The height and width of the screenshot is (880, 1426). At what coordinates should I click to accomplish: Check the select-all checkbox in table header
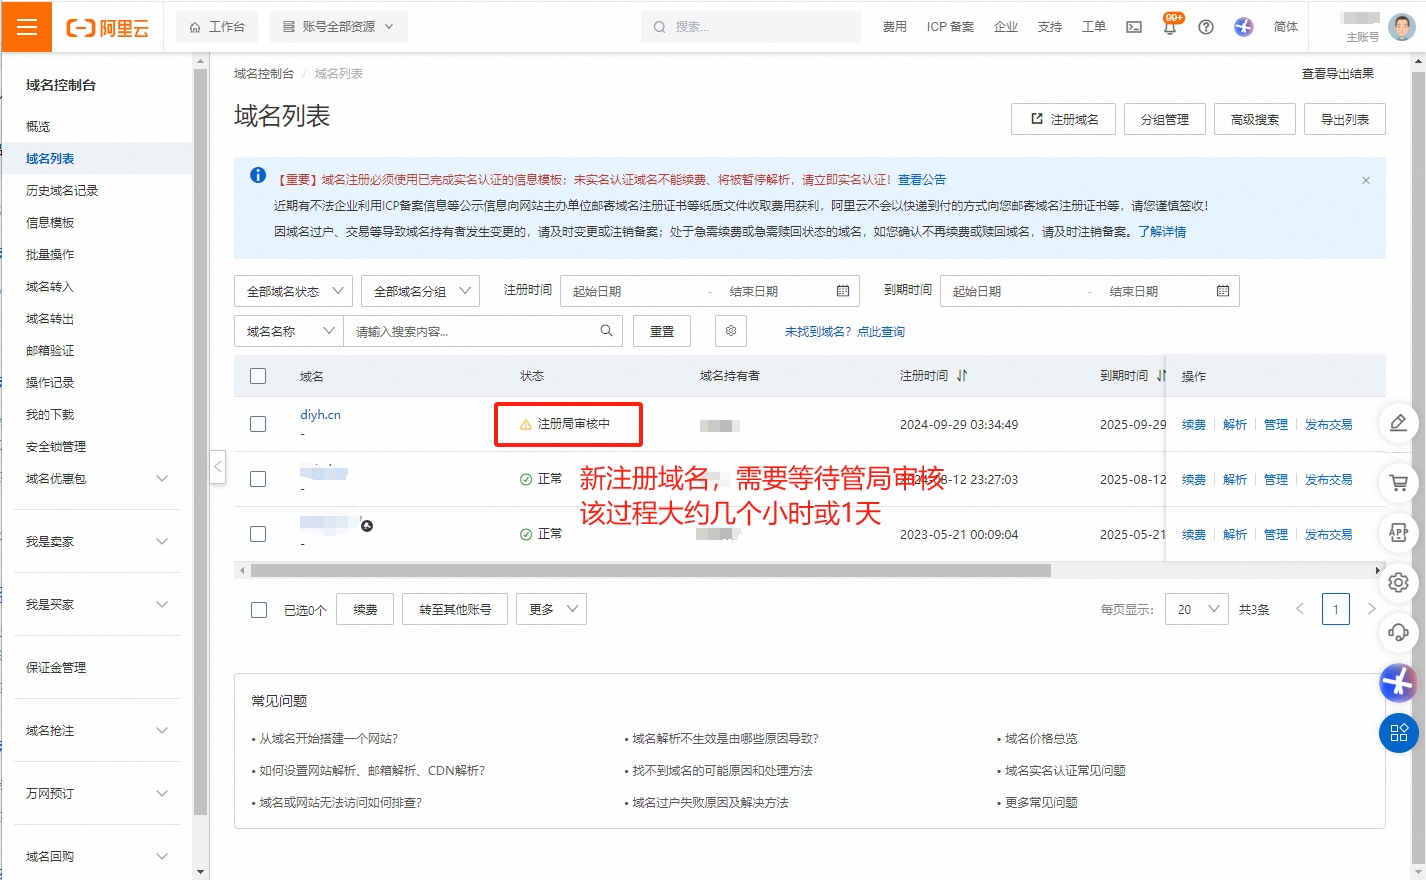(x=258, y=376)
